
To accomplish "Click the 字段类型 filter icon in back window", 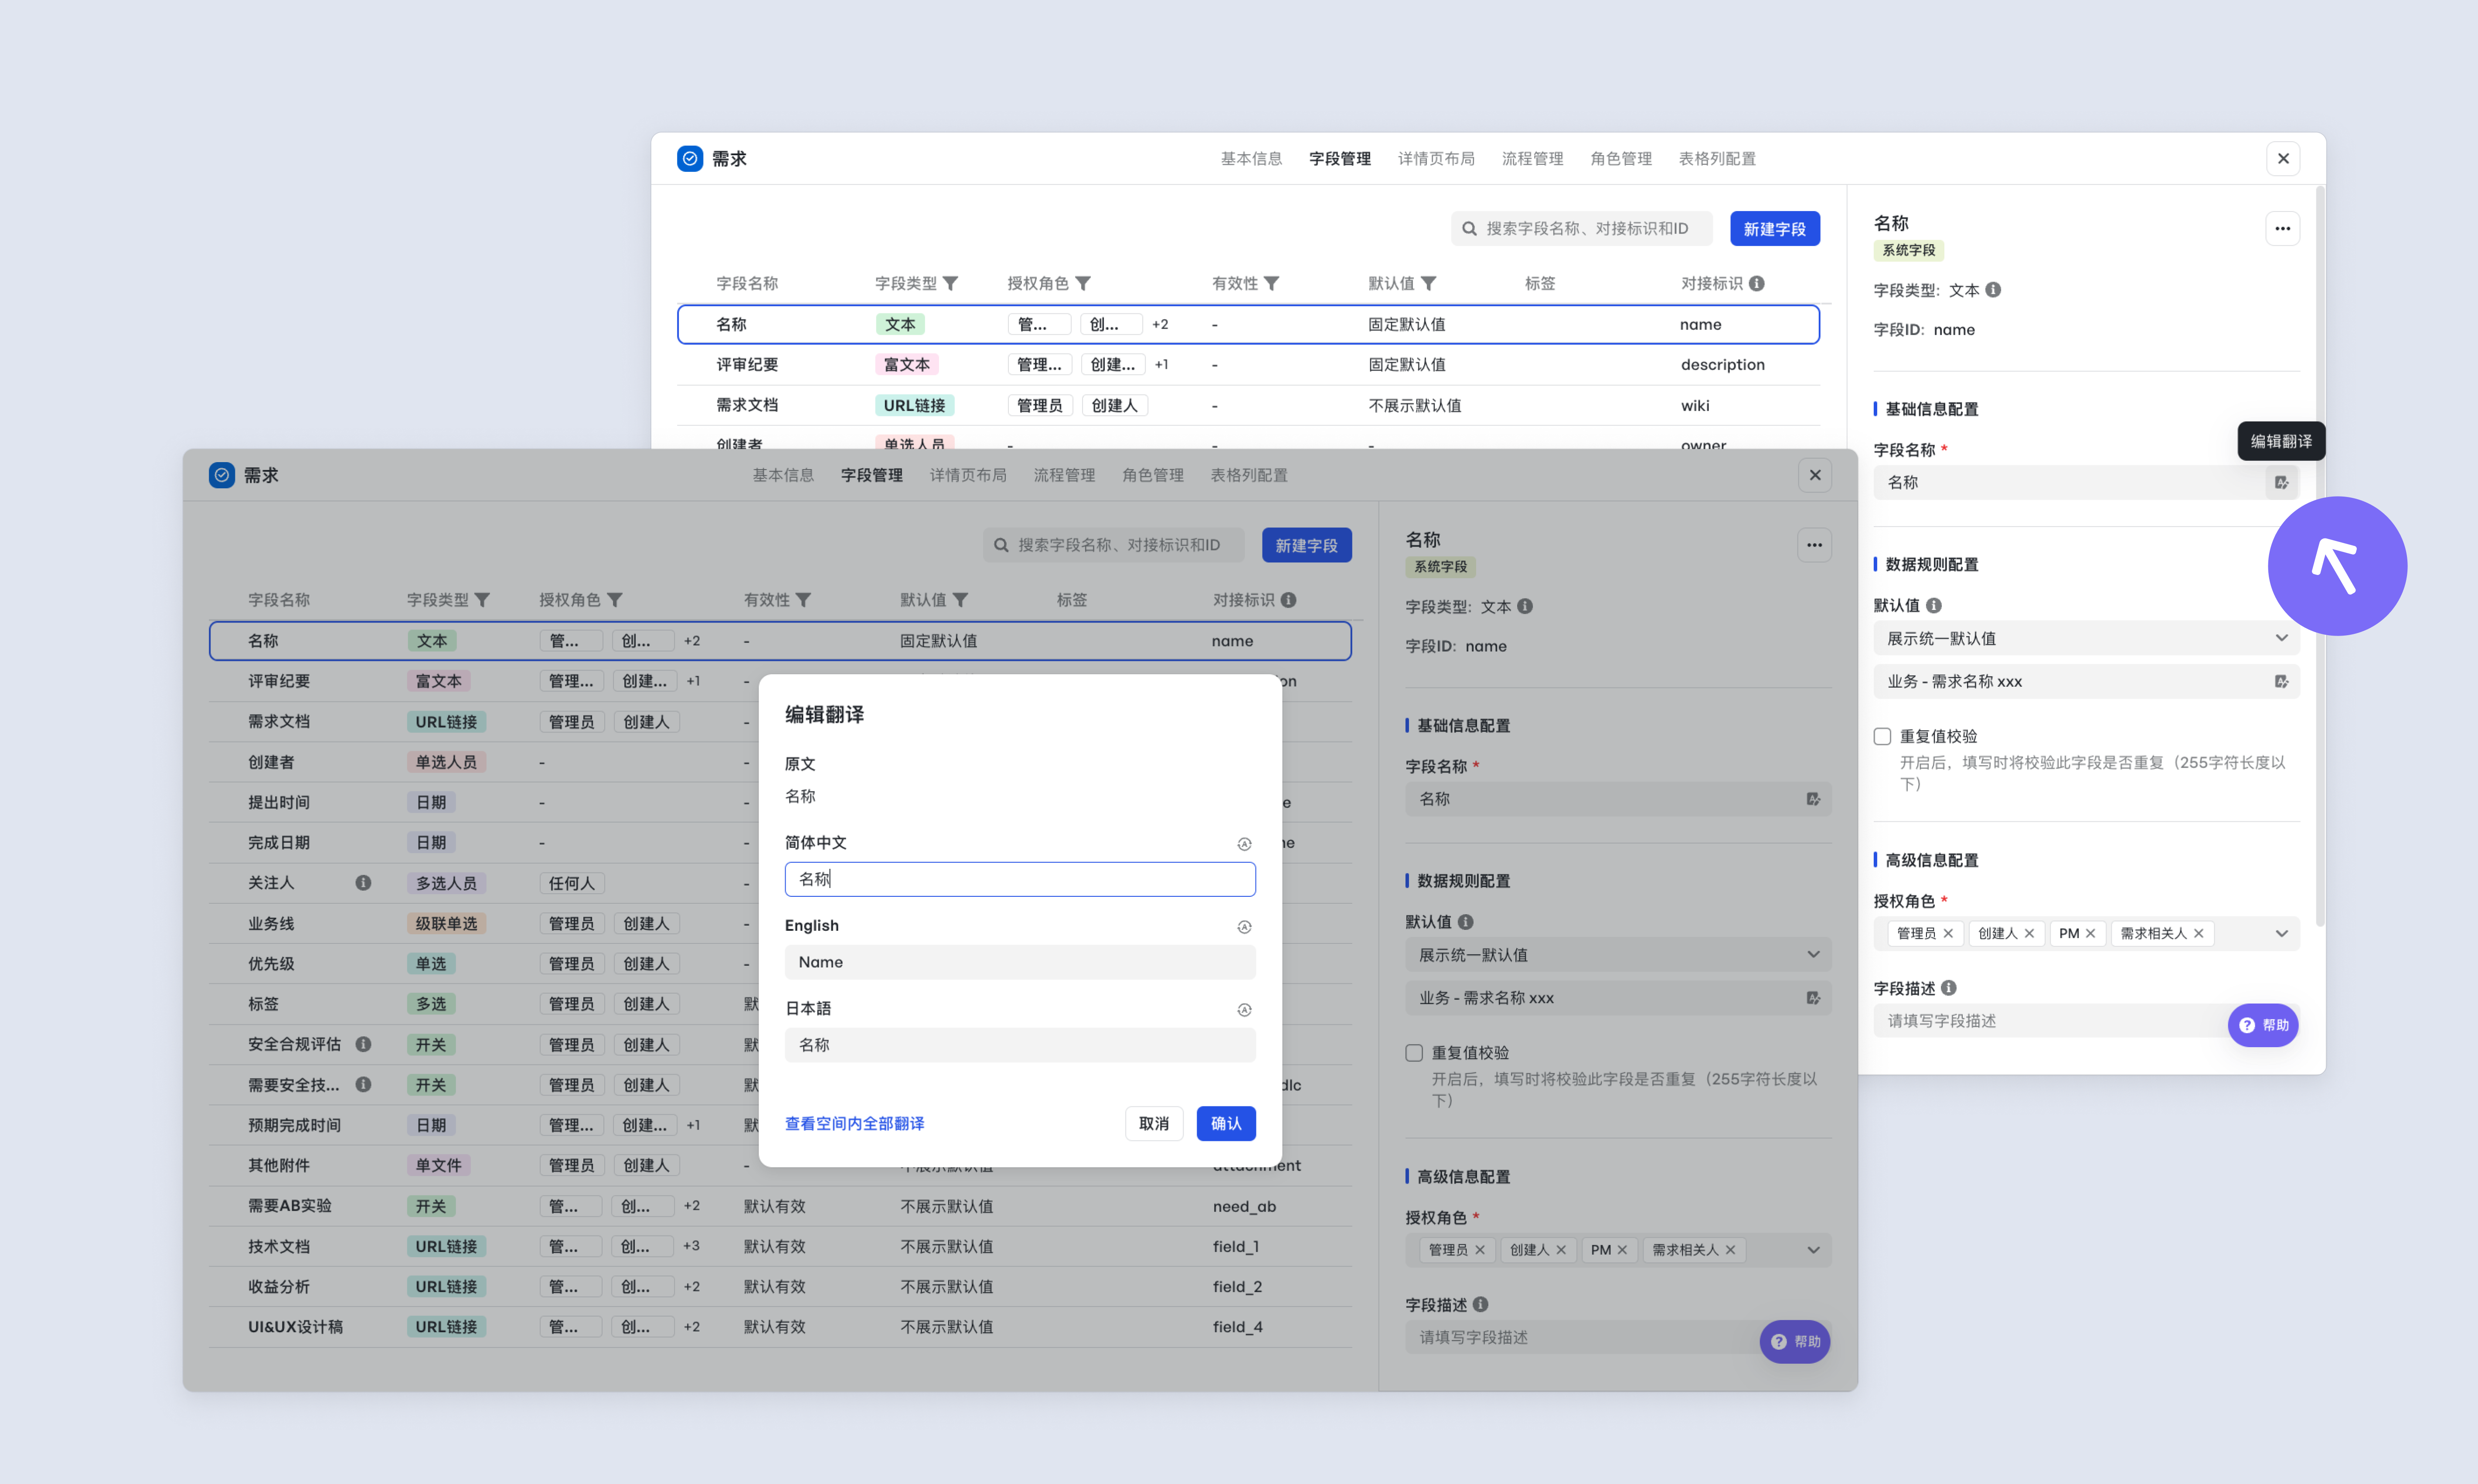I will point(951,284).
